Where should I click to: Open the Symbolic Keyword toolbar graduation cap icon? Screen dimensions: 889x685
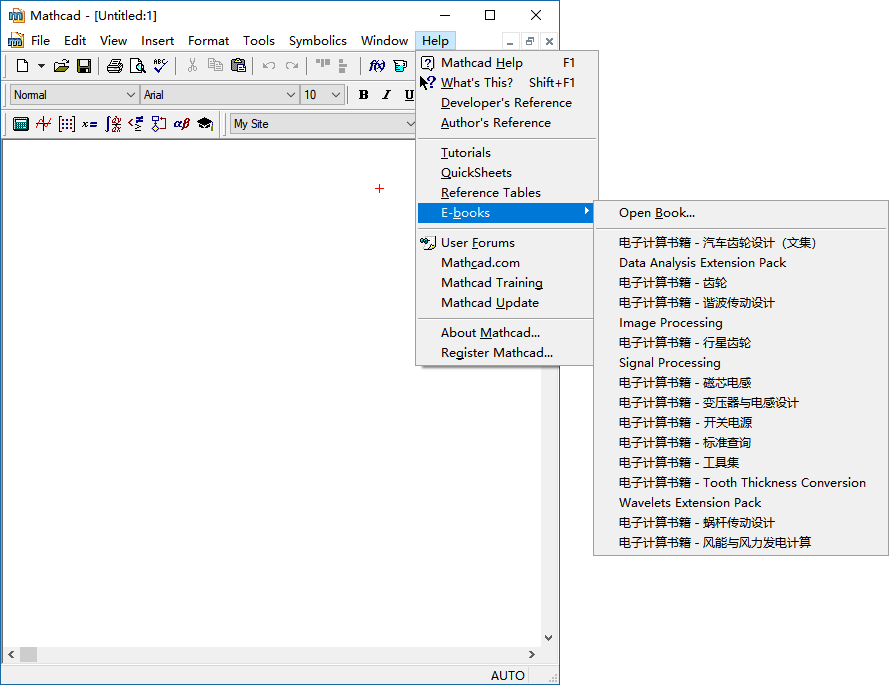click(205, 124)
